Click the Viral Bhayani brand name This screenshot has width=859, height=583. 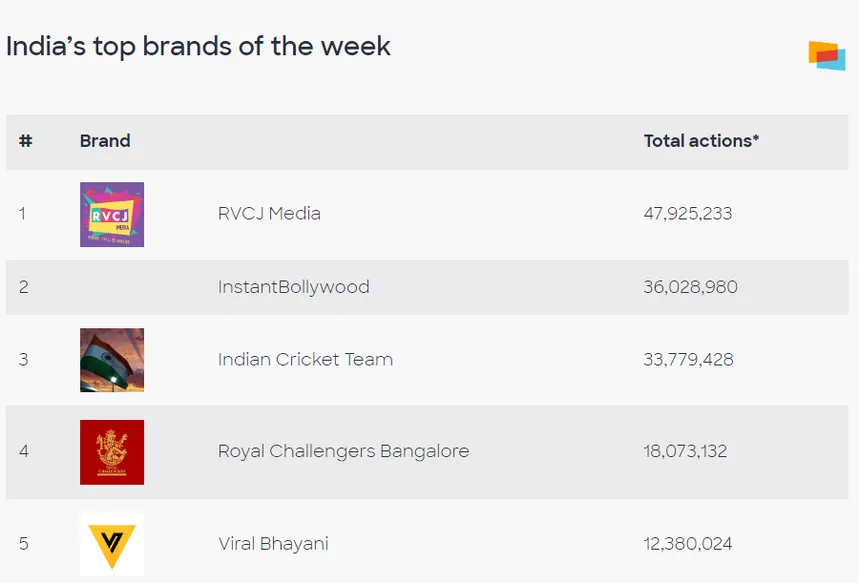(x=273, y=544)
